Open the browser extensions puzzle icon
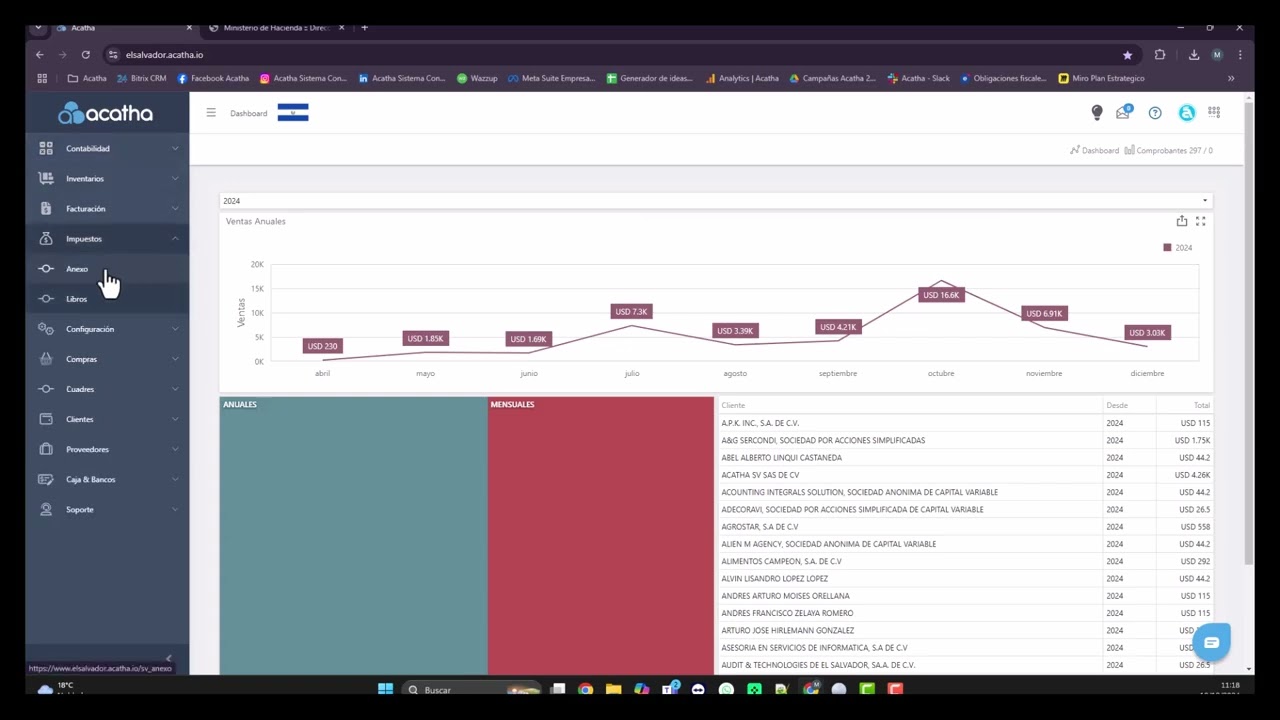This screenshot has height=720, width=1280. [1160, 55]
